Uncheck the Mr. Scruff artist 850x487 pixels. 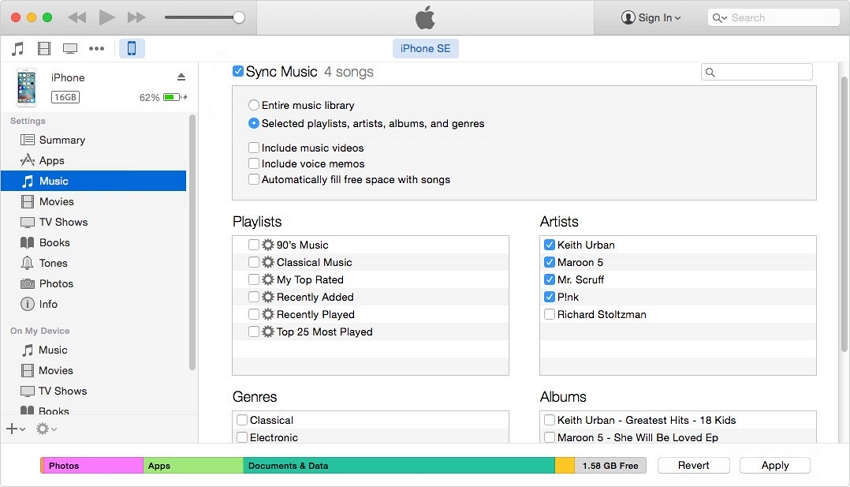click(549, 279)
